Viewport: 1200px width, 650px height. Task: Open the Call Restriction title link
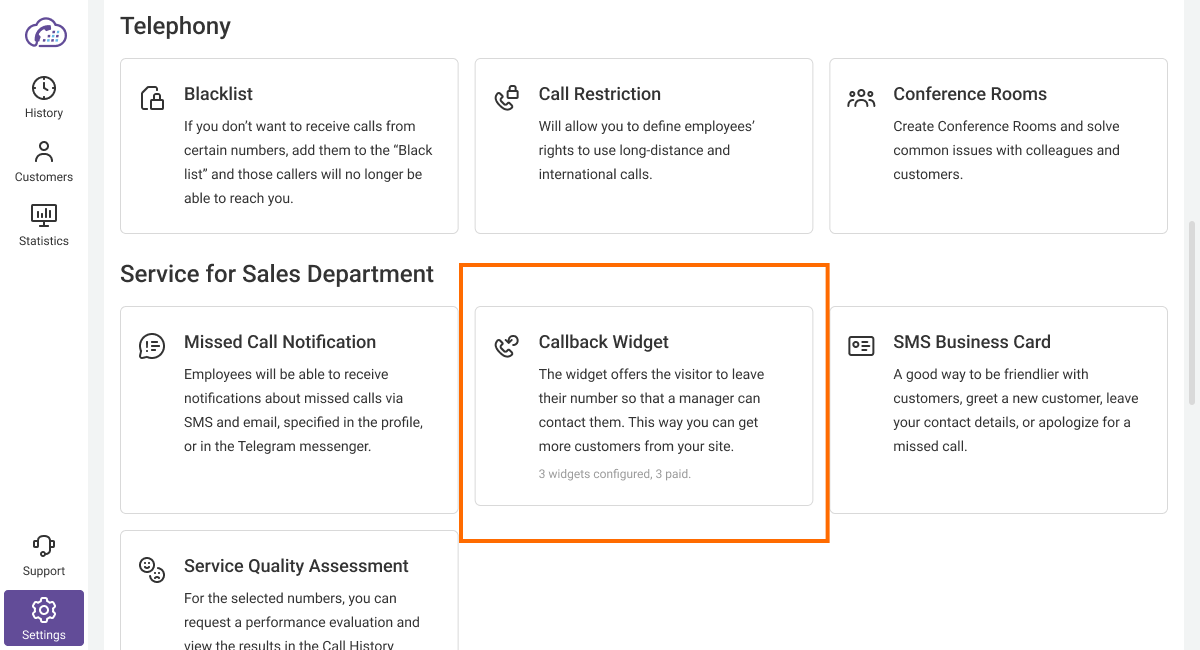(x=599, y=94)
